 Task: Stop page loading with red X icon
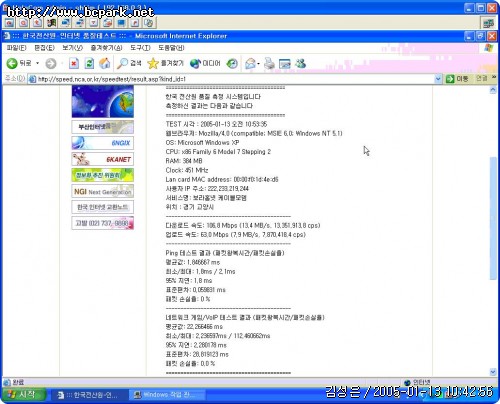click(74, 63)
